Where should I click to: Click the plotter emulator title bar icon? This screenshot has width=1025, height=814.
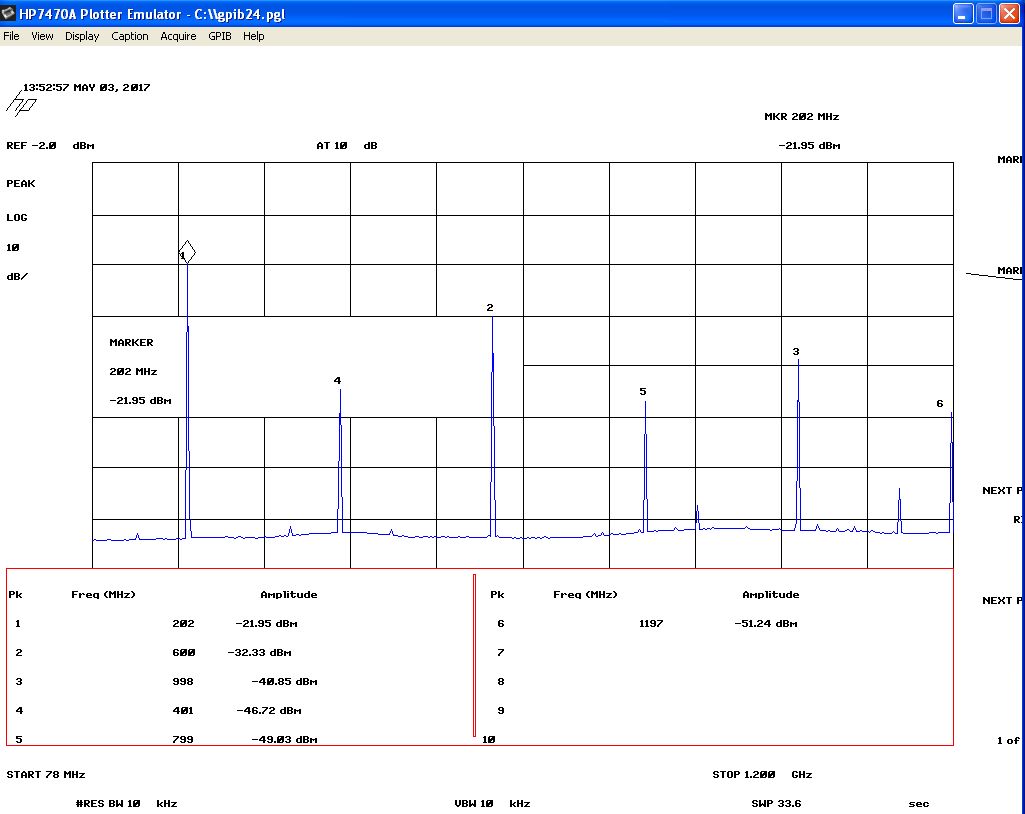pos(10,14)
